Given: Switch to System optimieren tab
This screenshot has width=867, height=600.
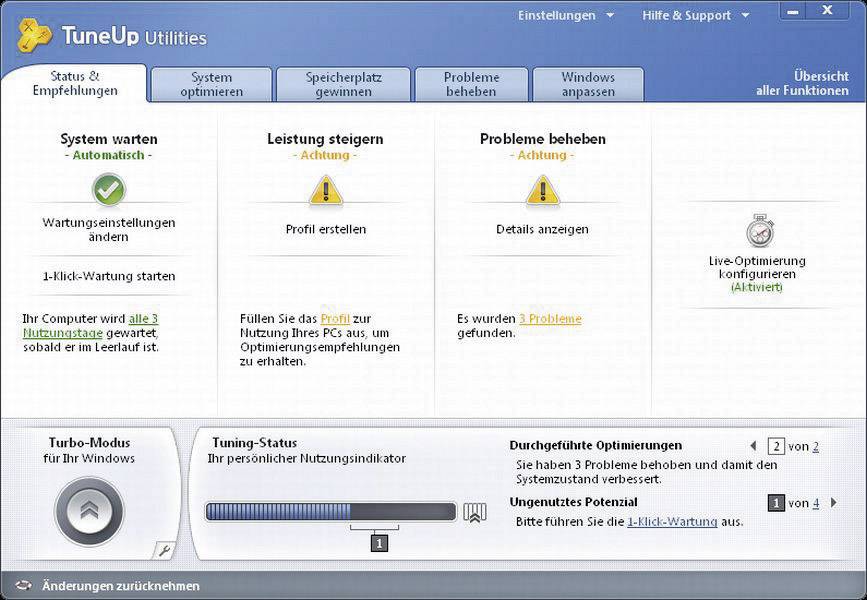Looking at the screenshot, I should point(211,85).
